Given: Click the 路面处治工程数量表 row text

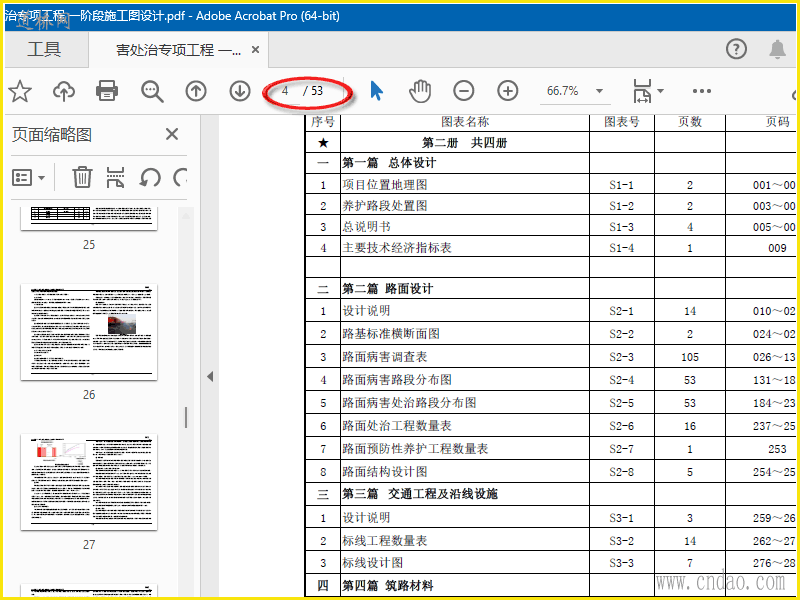Looking at the screenshot, I should pyautogui.click(x=397, y=426).
